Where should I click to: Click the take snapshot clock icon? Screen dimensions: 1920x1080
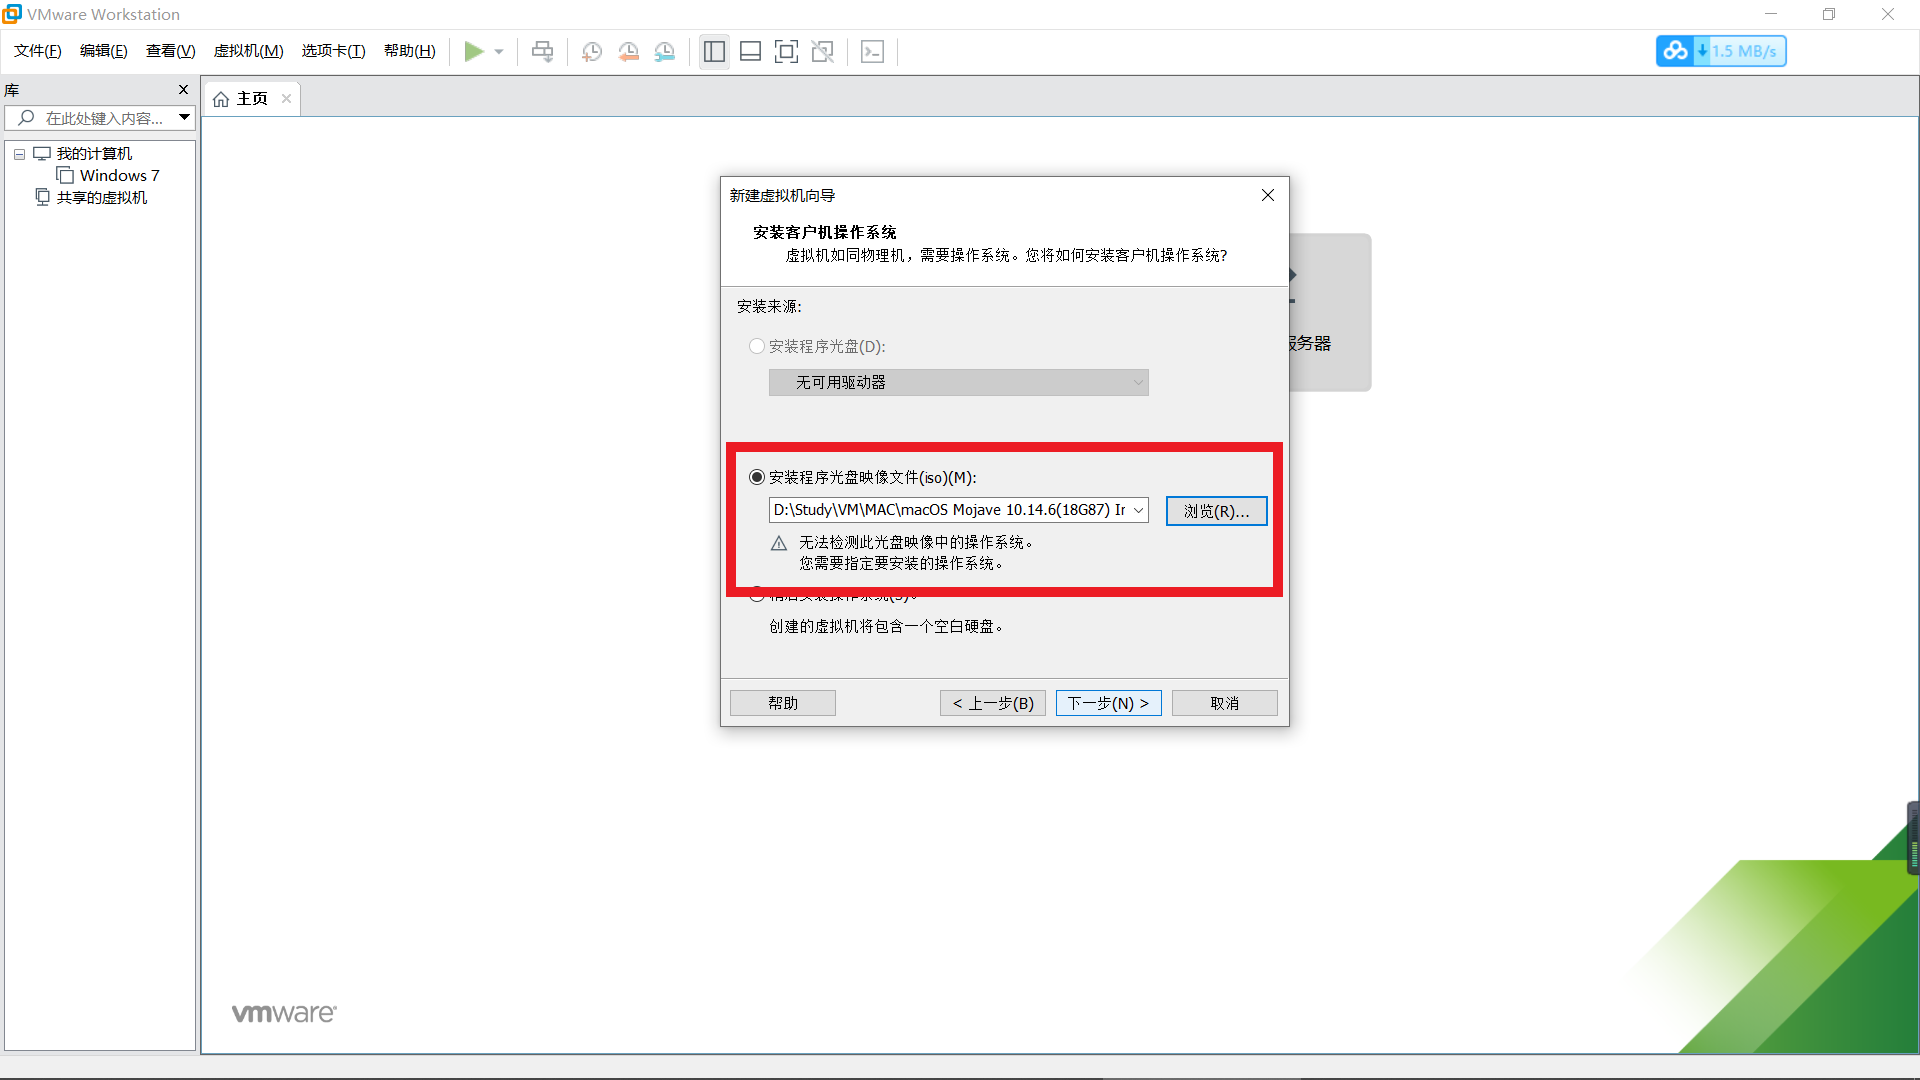[x=592, y=51]
